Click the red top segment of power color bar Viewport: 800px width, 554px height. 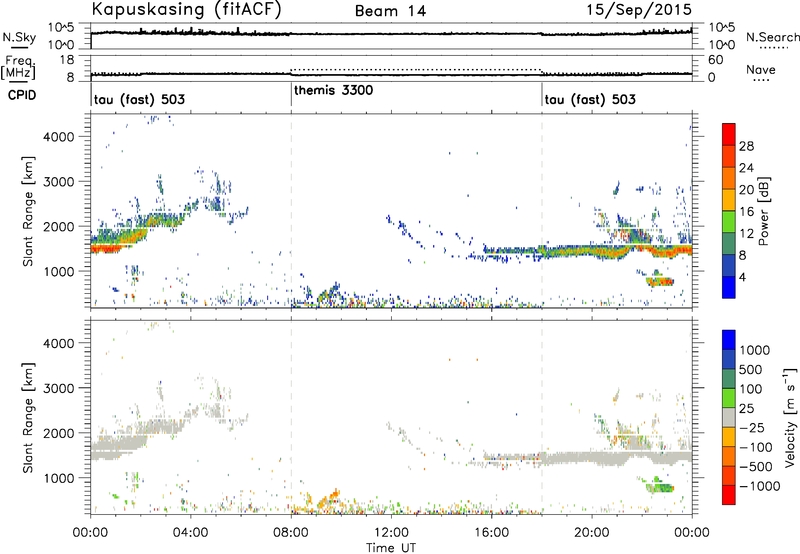coord(729,134)
